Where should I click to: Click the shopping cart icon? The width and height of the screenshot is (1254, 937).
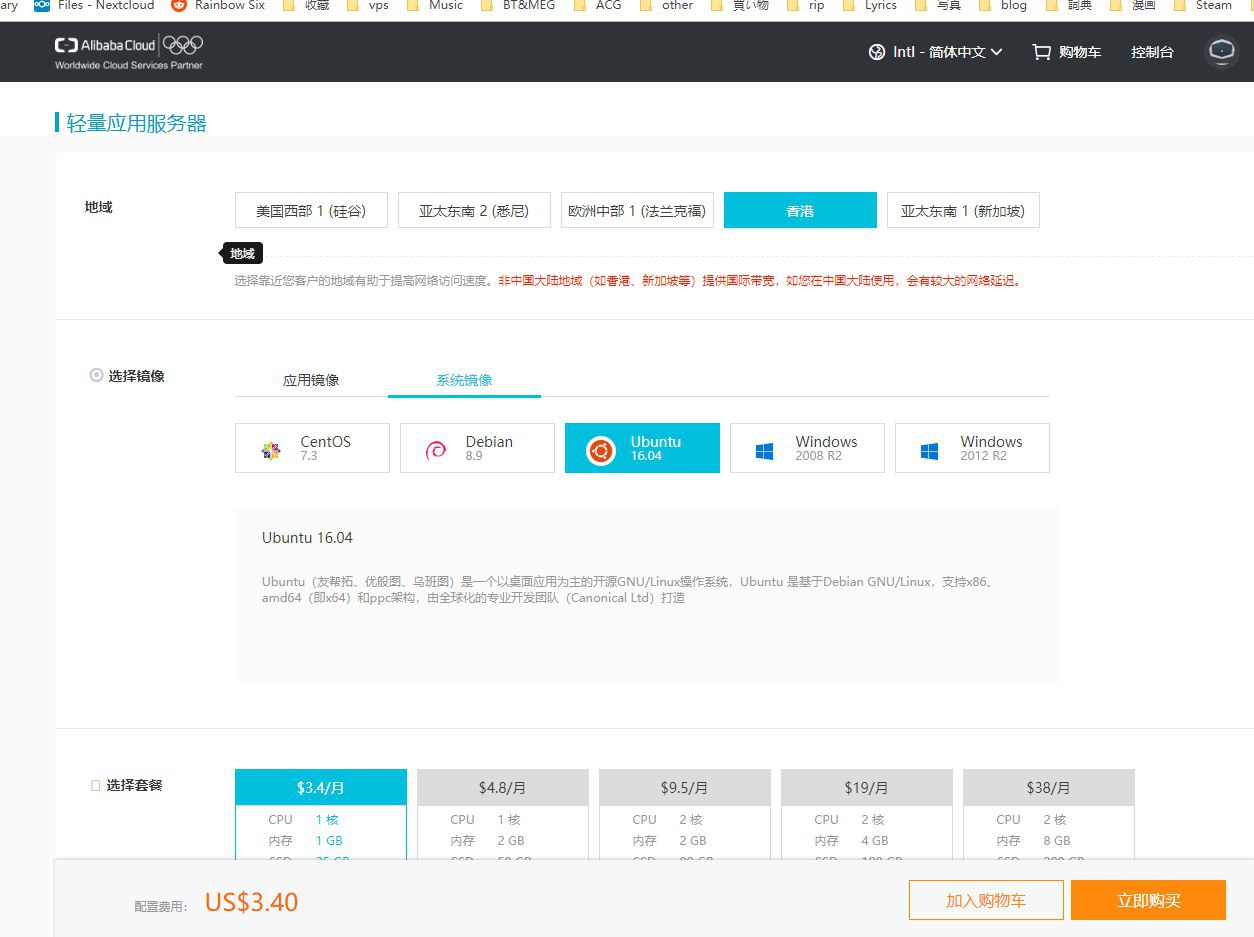pos(1041,52)
